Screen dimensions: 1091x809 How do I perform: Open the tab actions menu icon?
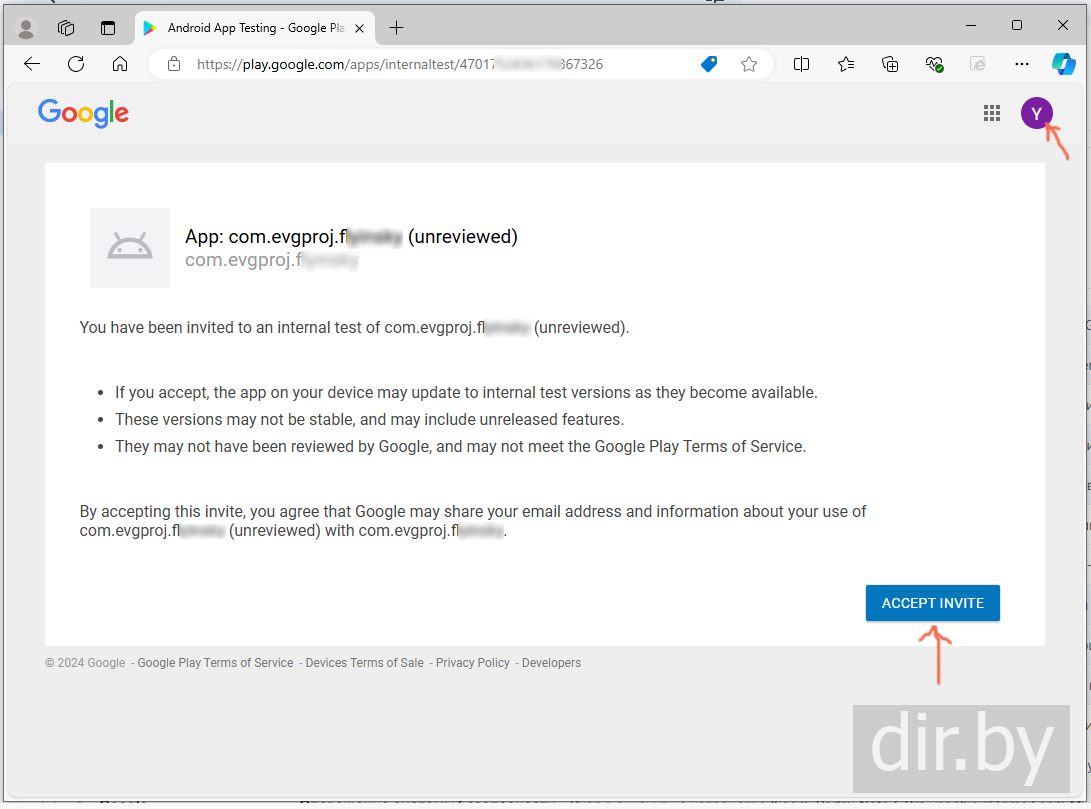[x=108, y=28]
